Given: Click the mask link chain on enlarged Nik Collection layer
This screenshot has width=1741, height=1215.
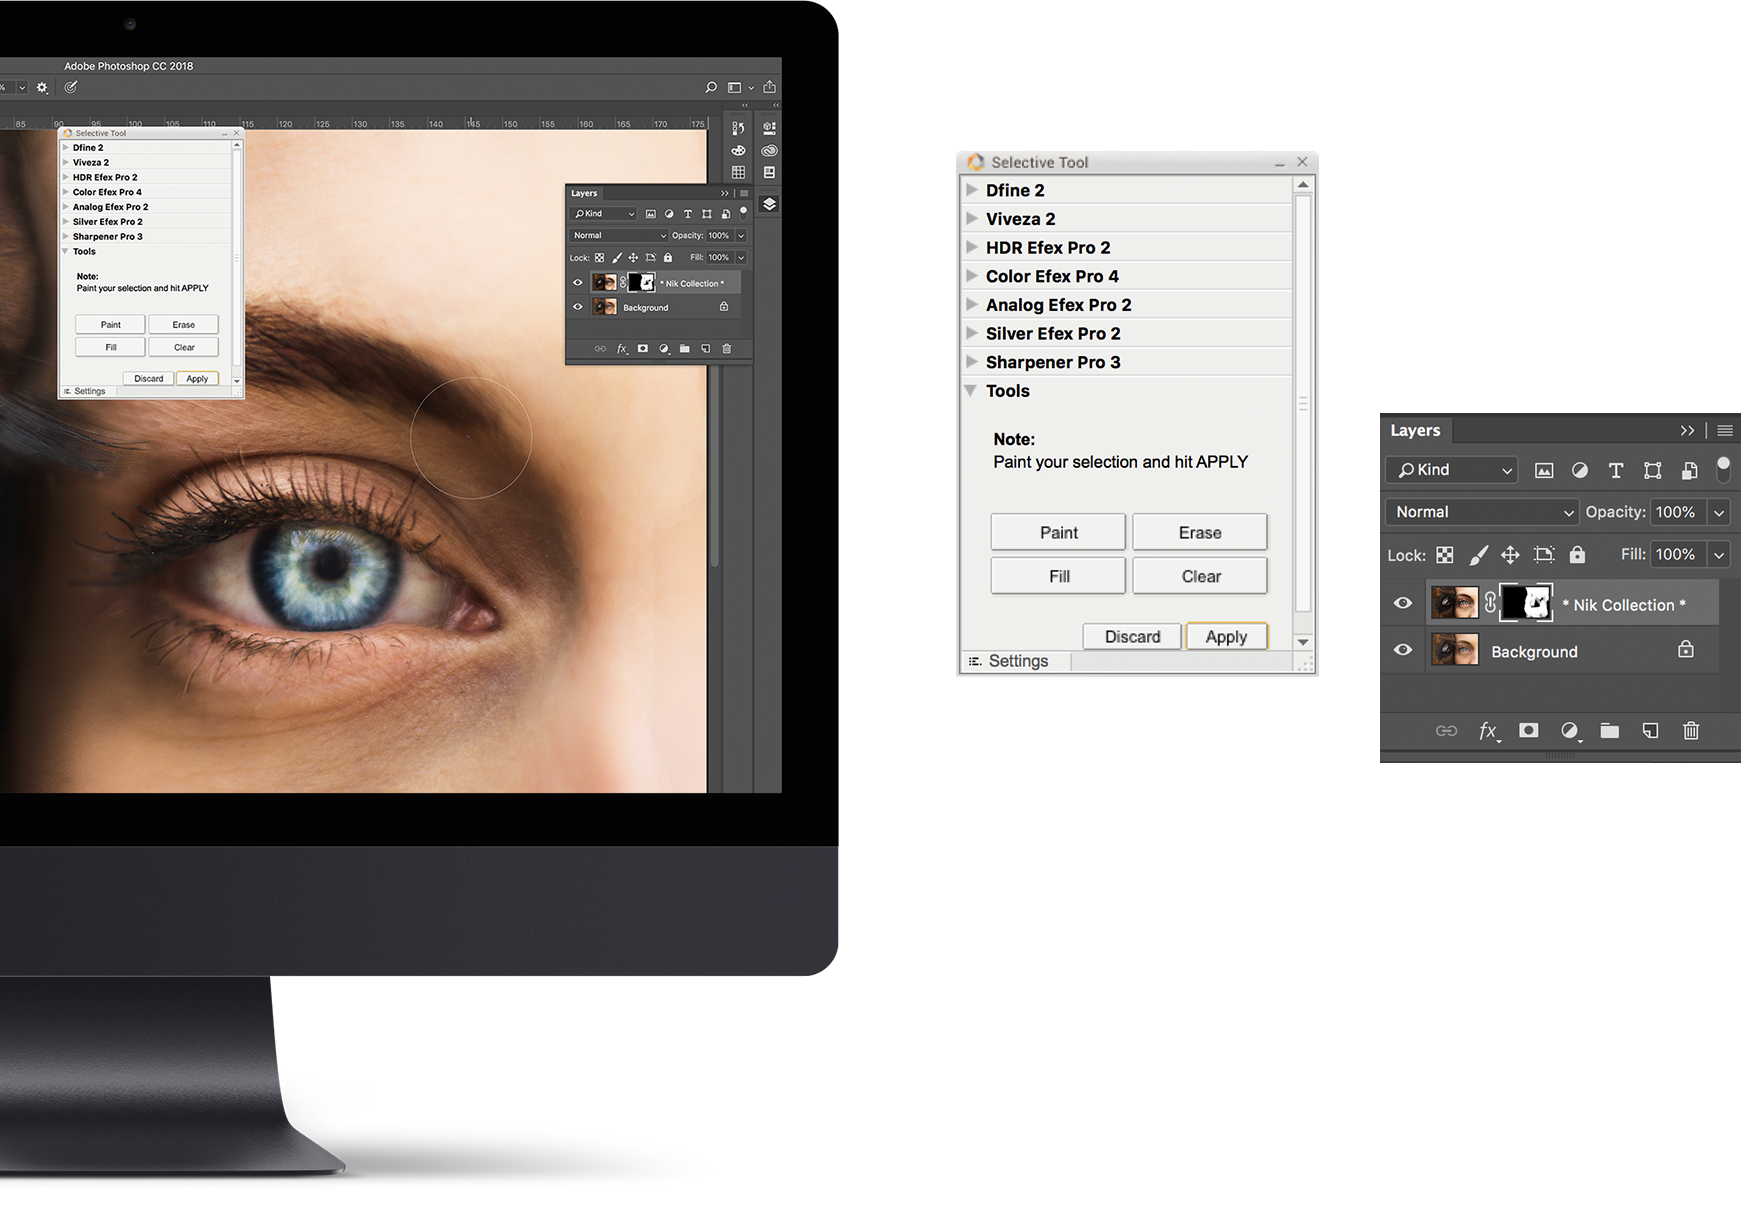Looking at the screenshot, I should (1490, 603).
